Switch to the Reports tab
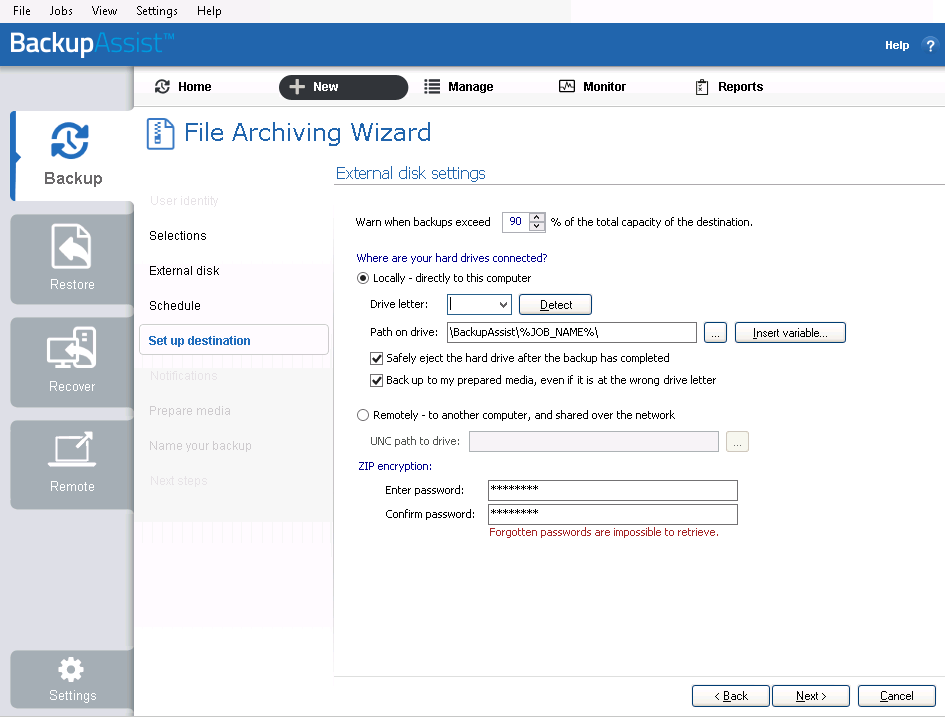 [x=729, y=87]
